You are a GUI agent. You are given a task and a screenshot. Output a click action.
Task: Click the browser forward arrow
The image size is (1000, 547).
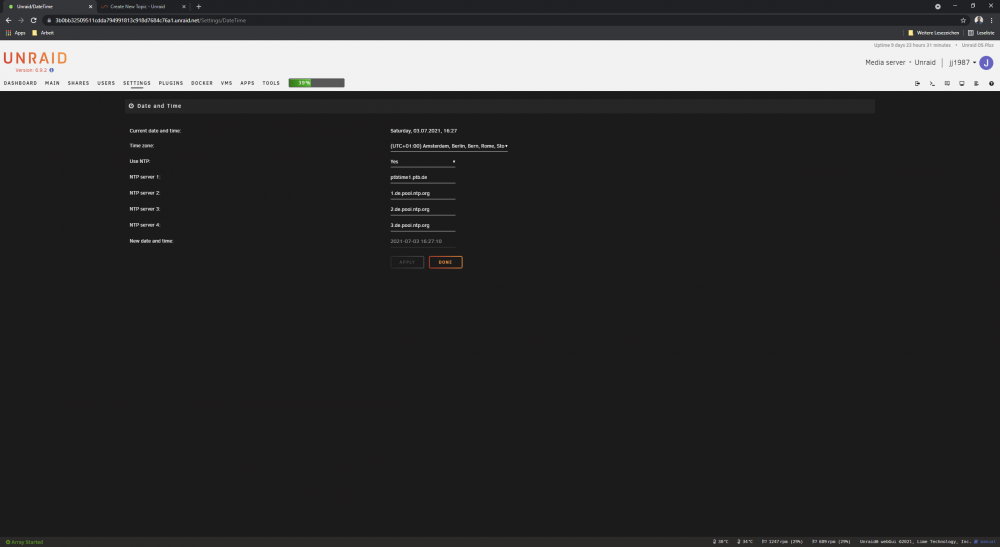tap(20, 20)
